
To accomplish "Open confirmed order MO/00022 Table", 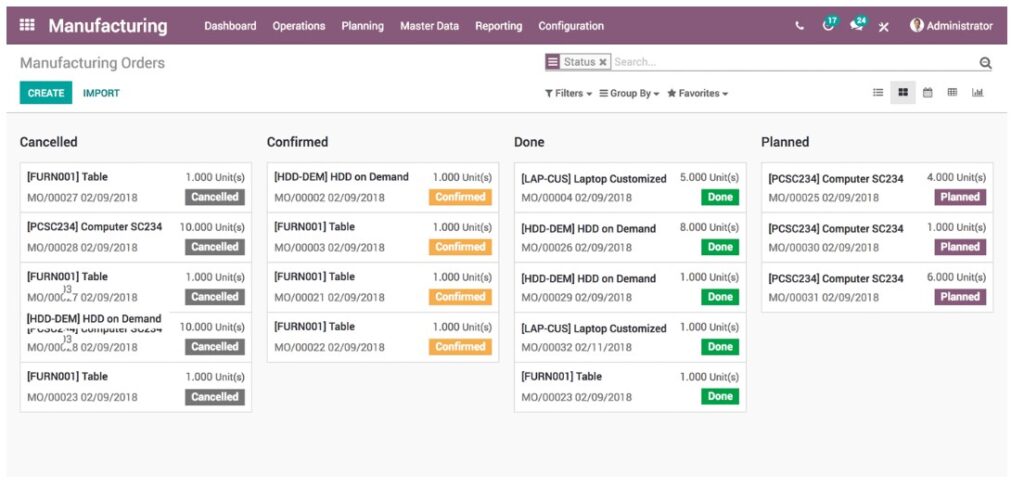I will point(383,337).
